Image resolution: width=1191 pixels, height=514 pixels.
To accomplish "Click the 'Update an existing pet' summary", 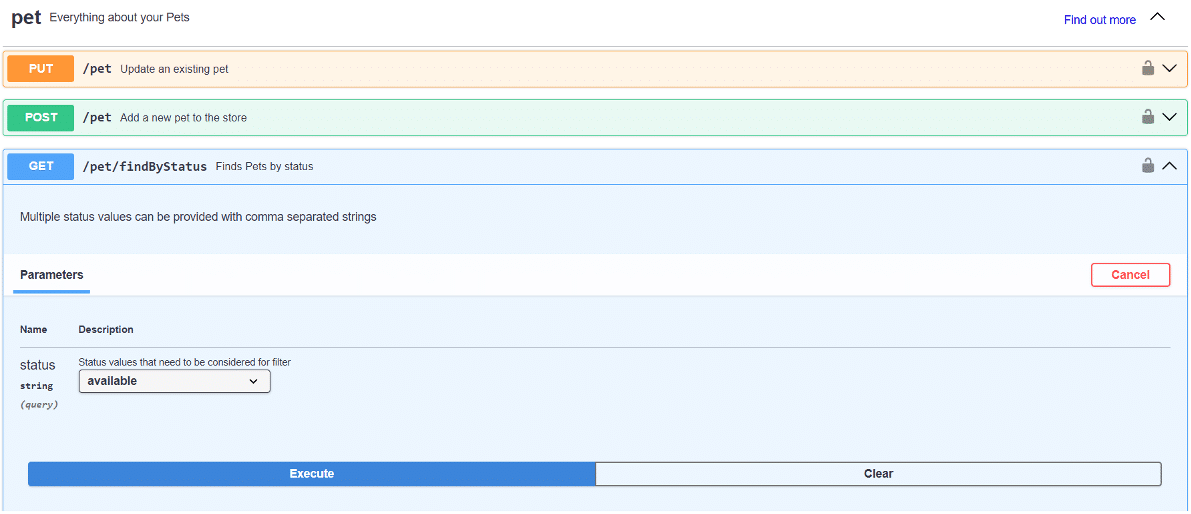I will coord(174,69).
